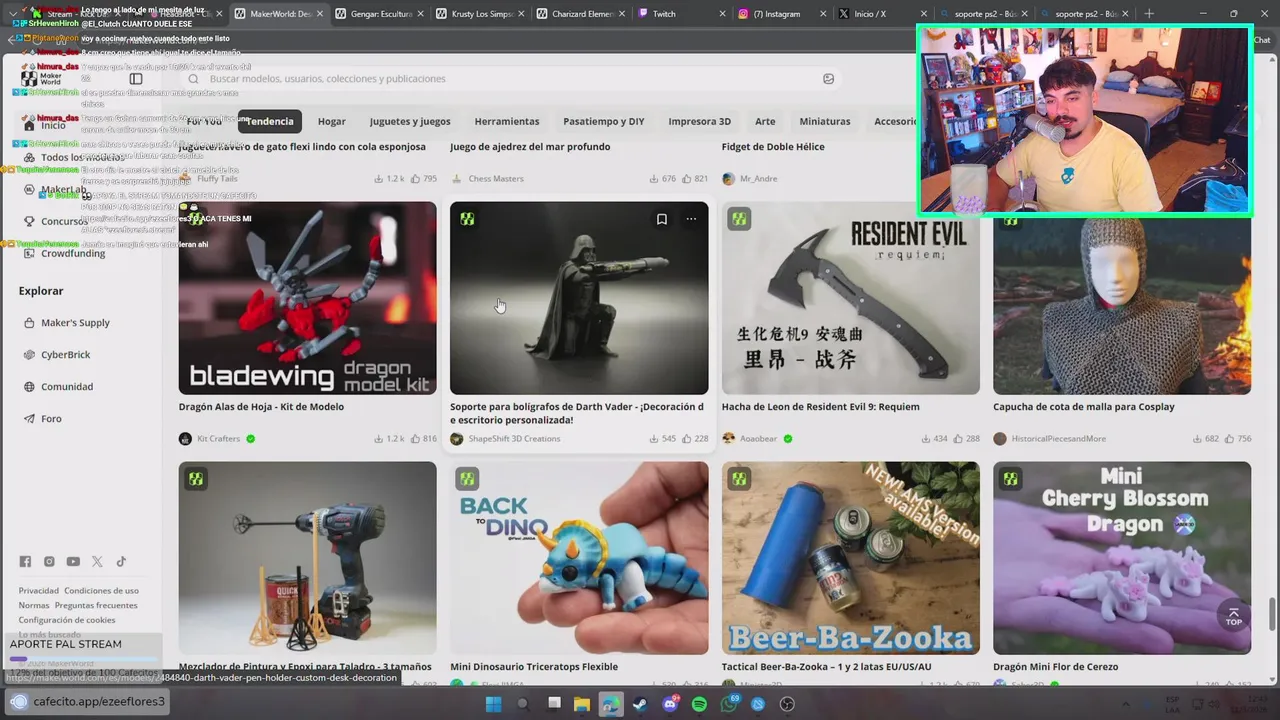The width and height of the screenshot is (1280, 720).
Task: Click the green badge on Resident Evil axe thumbnail
Action: coord(739,219)
